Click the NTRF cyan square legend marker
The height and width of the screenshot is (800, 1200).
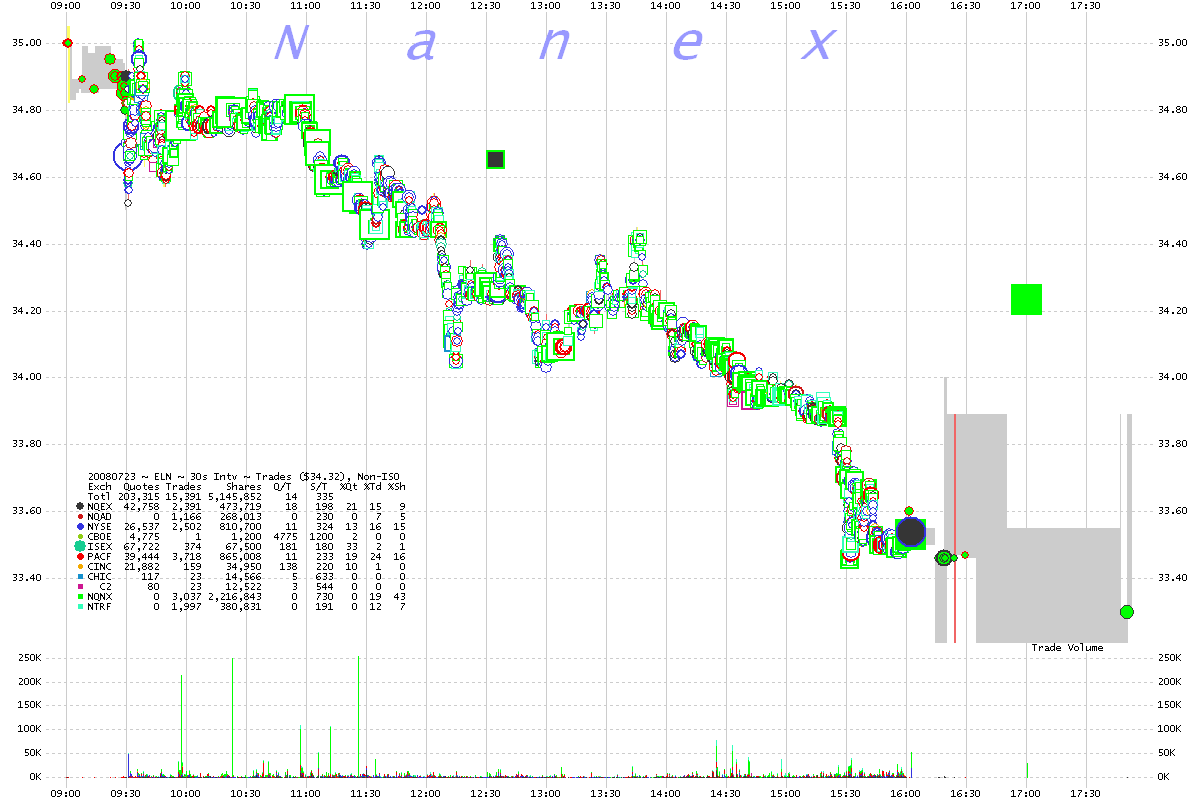[81, 606]
